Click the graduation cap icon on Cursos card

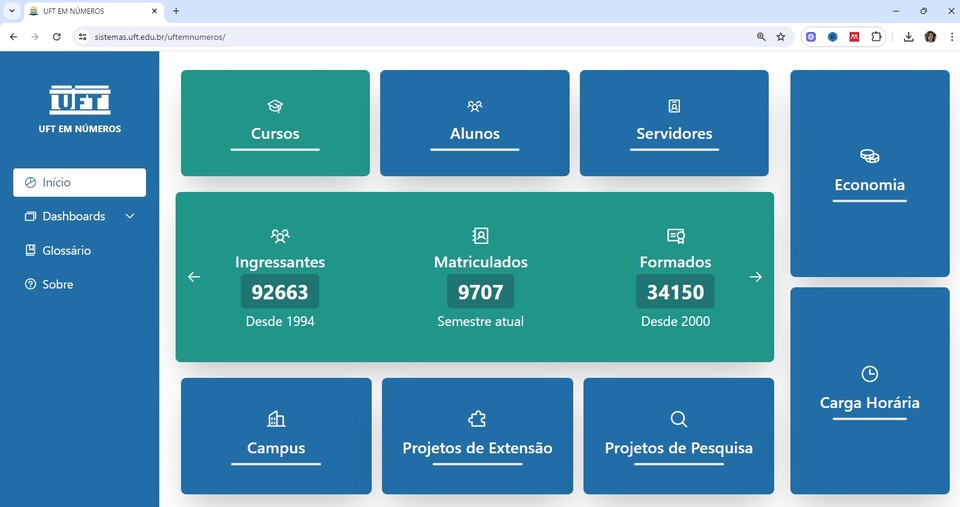pyautogui.click(x=275, y=106)
